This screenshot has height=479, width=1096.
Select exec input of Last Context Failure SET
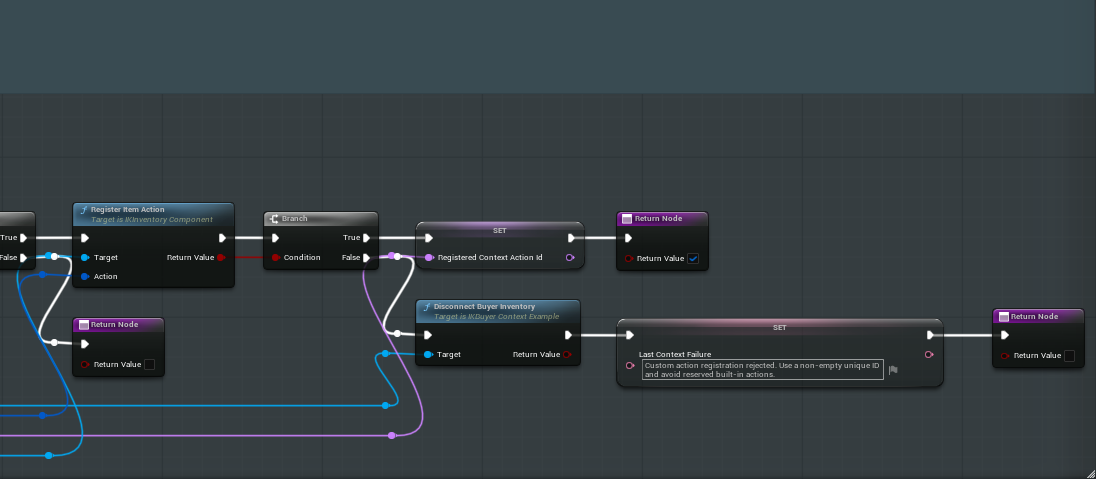[x=630, y=335]
